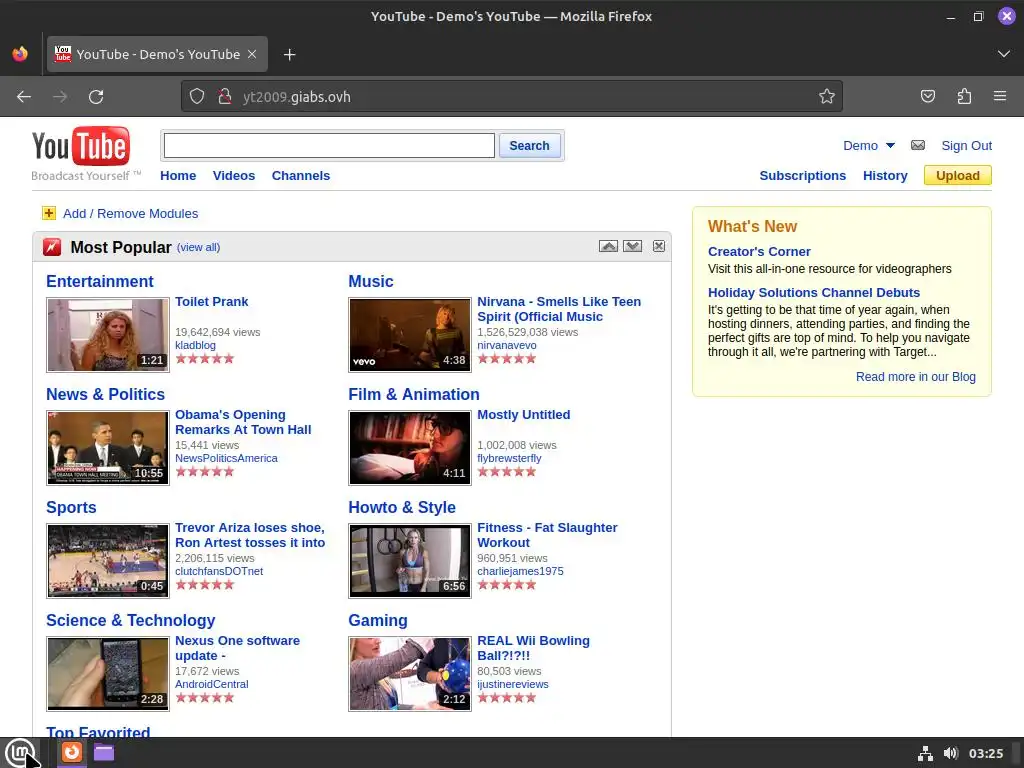The image size is (1024, 768).
Task: Open the Firefox extensions icon
Action: click(964, 97)
